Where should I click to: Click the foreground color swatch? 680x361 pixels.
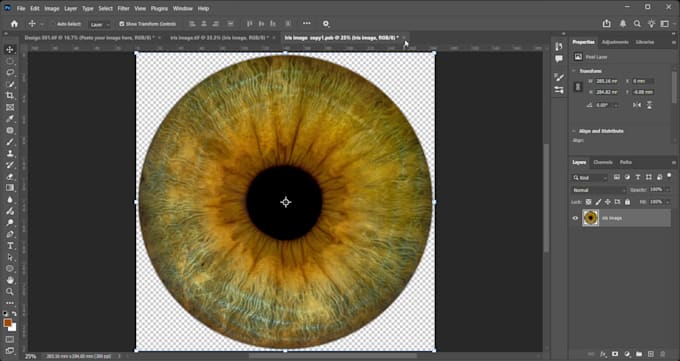coord(7,323)
